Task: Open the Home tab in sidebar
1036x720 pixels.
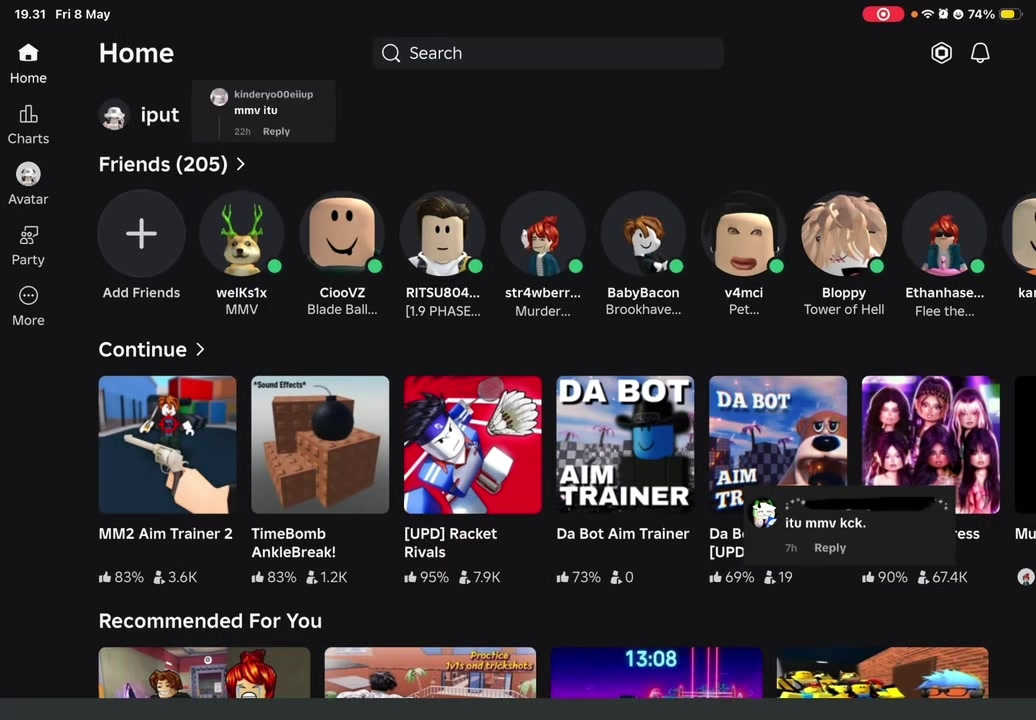Action: pos(28,63)
